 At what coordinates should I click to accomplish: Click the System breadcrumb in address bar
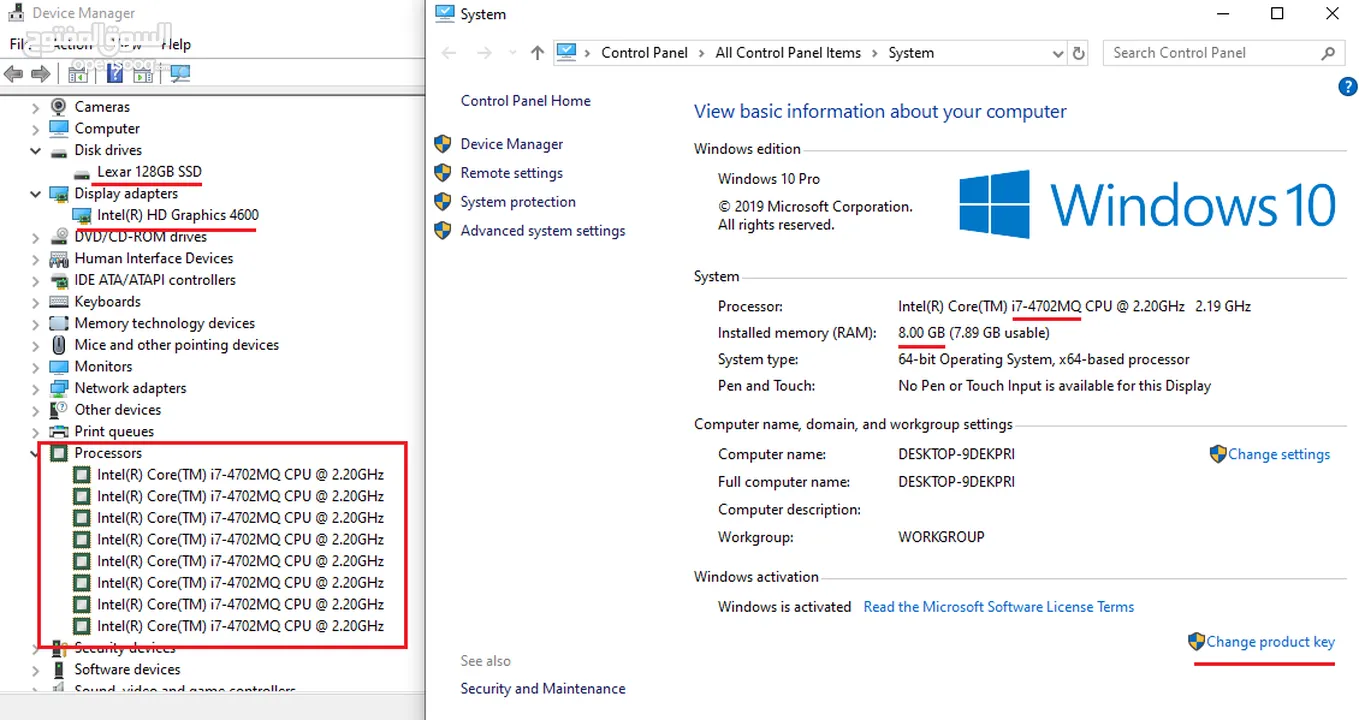coord(911,53)
